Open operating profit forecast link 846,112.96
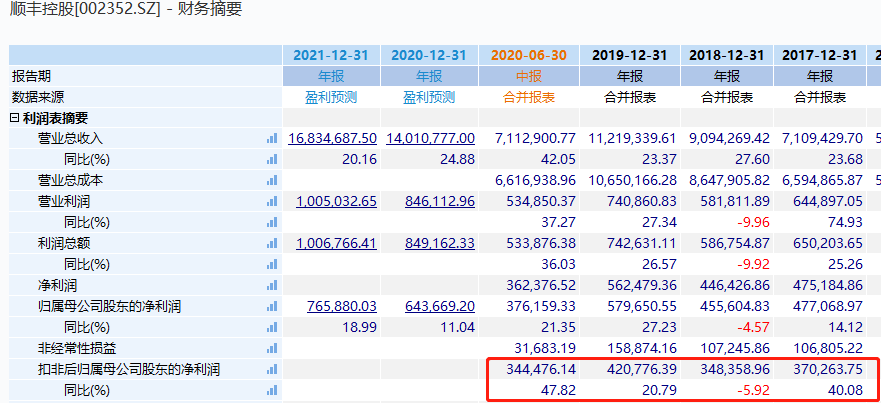 (x=440, y=201)
